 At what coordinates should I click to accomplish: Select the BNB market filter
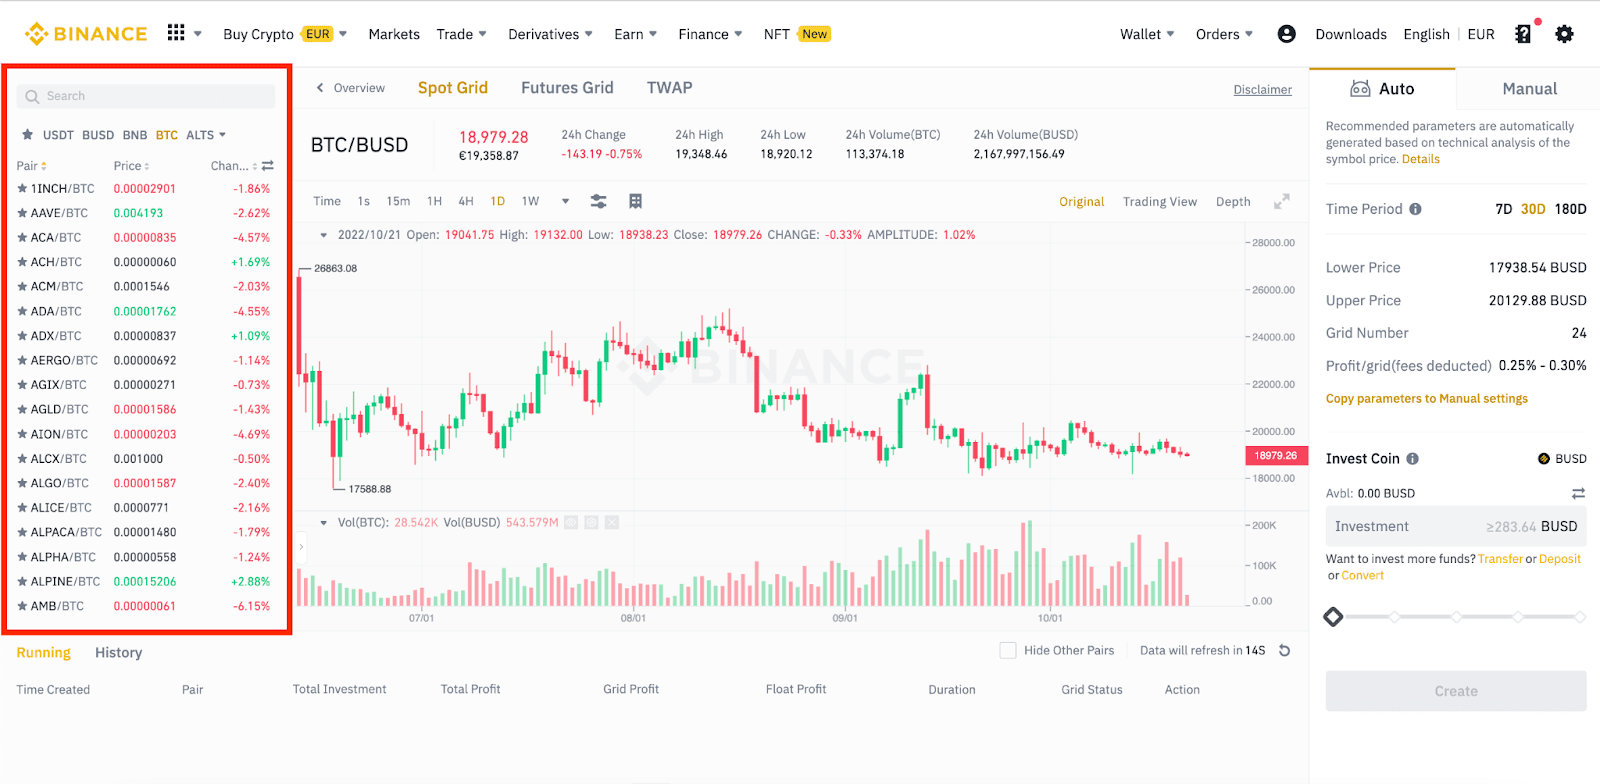135,135
